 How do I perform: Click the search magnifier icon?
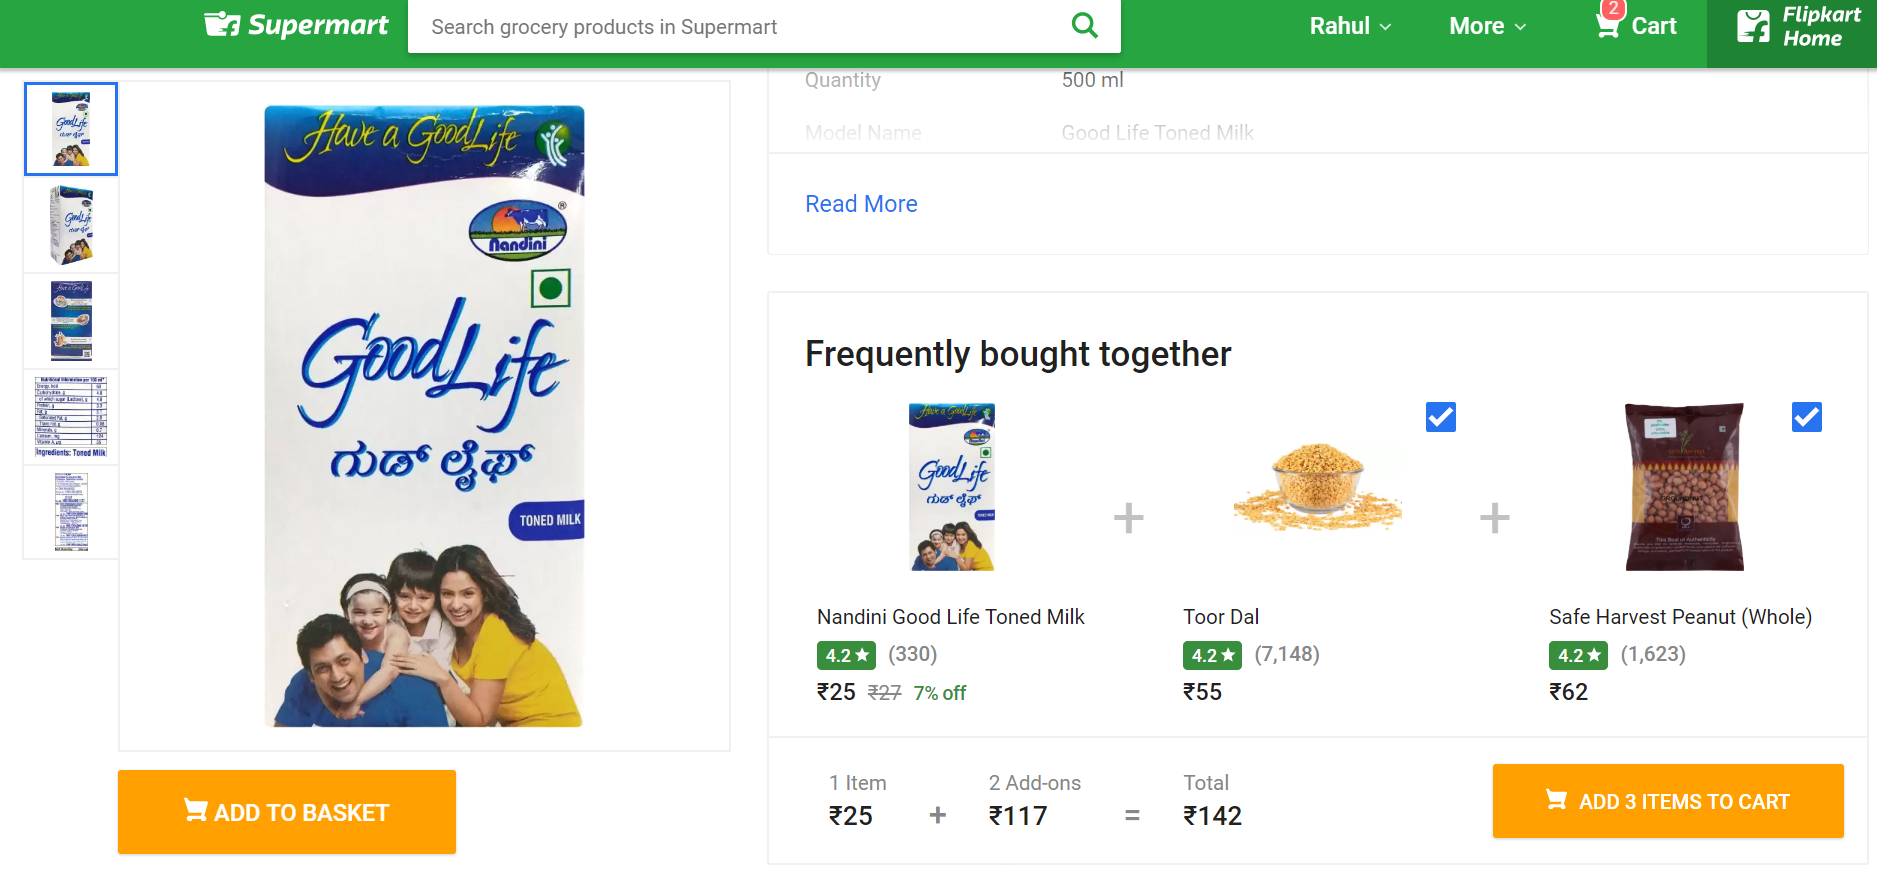coord(1084,26)
